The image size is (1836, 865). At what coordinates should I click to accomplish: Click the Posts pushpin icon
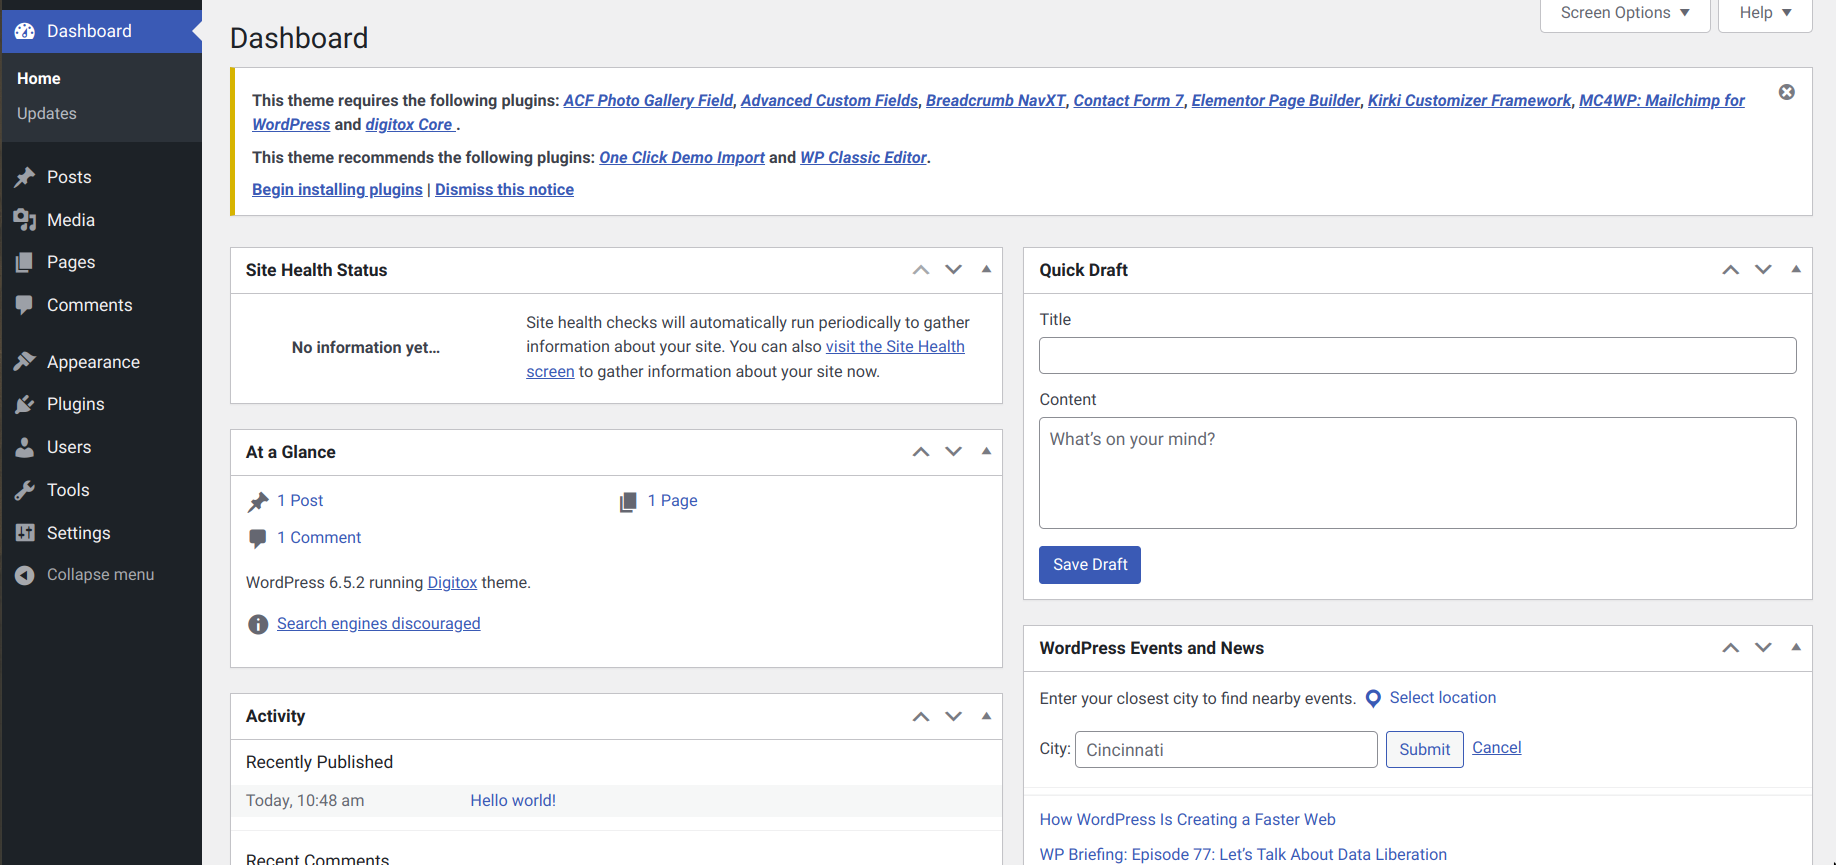click(25, 177)
